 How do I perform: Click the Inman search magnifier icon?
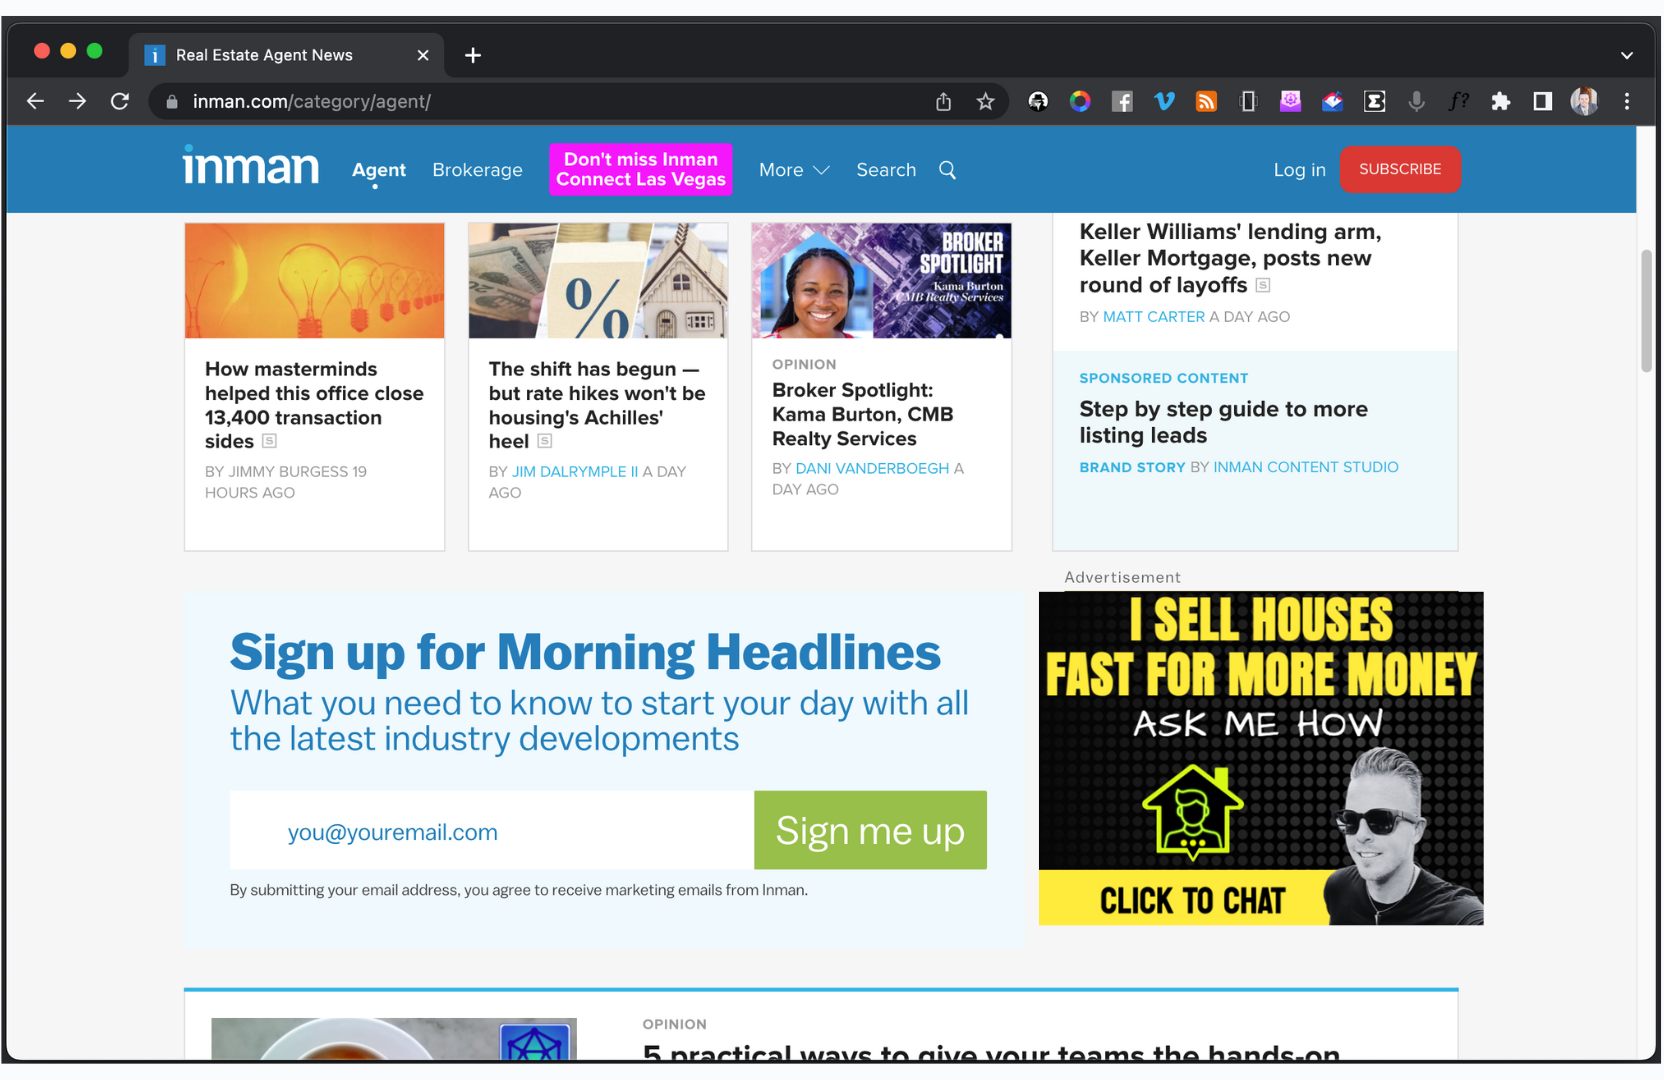click(947, 170)
